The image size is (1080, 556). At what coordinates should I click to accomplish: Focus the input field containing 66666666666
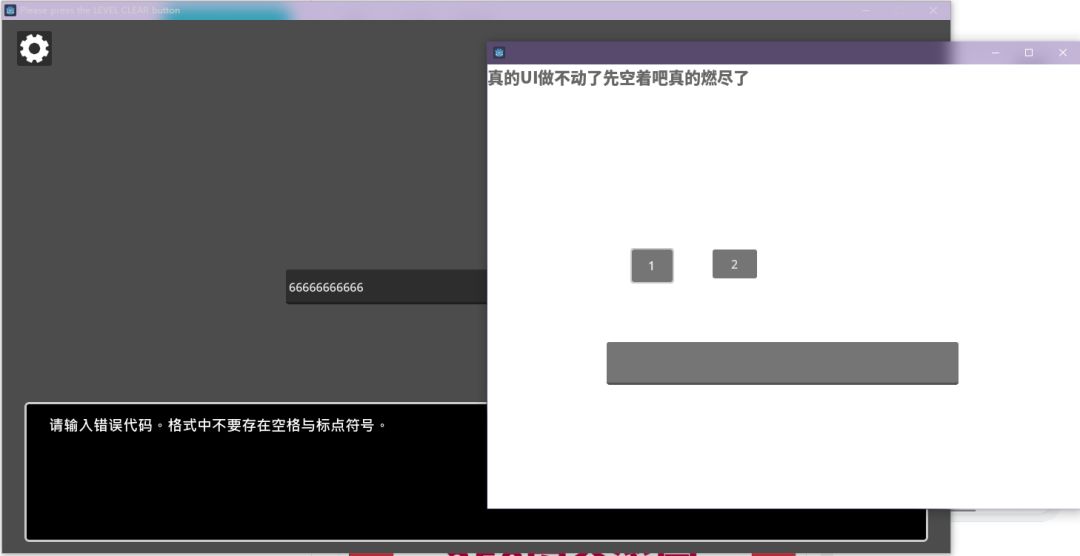pyautogui.click(x=386, y=287)
